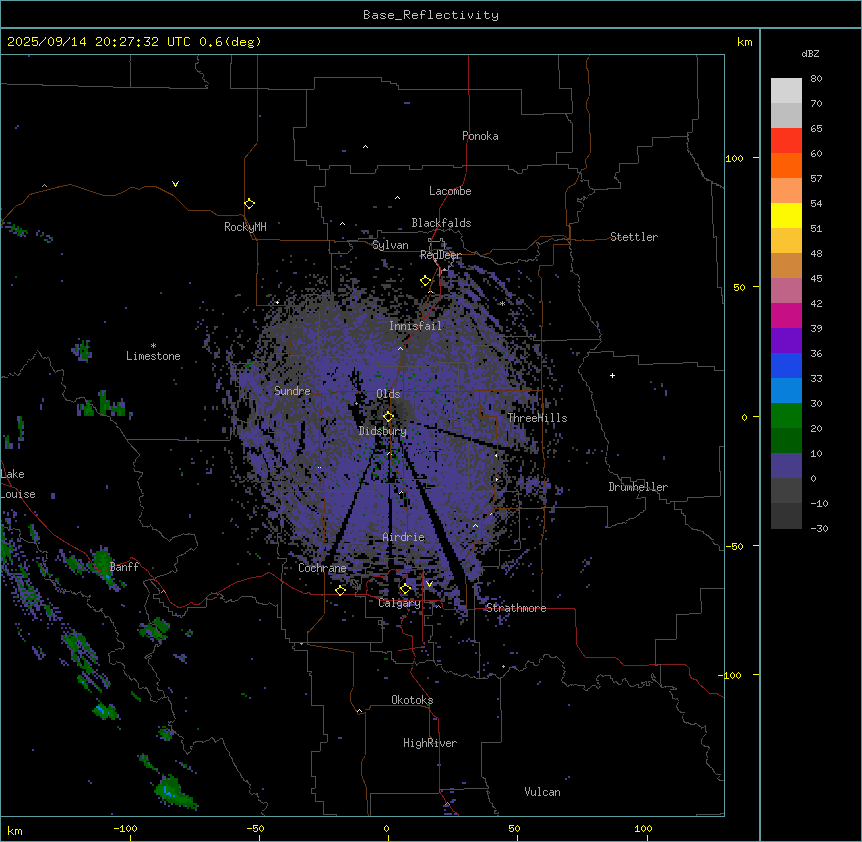Viewport: 862px width, 842px height.
Task: Click the ThreeHills city label
Action: (537, 418)
